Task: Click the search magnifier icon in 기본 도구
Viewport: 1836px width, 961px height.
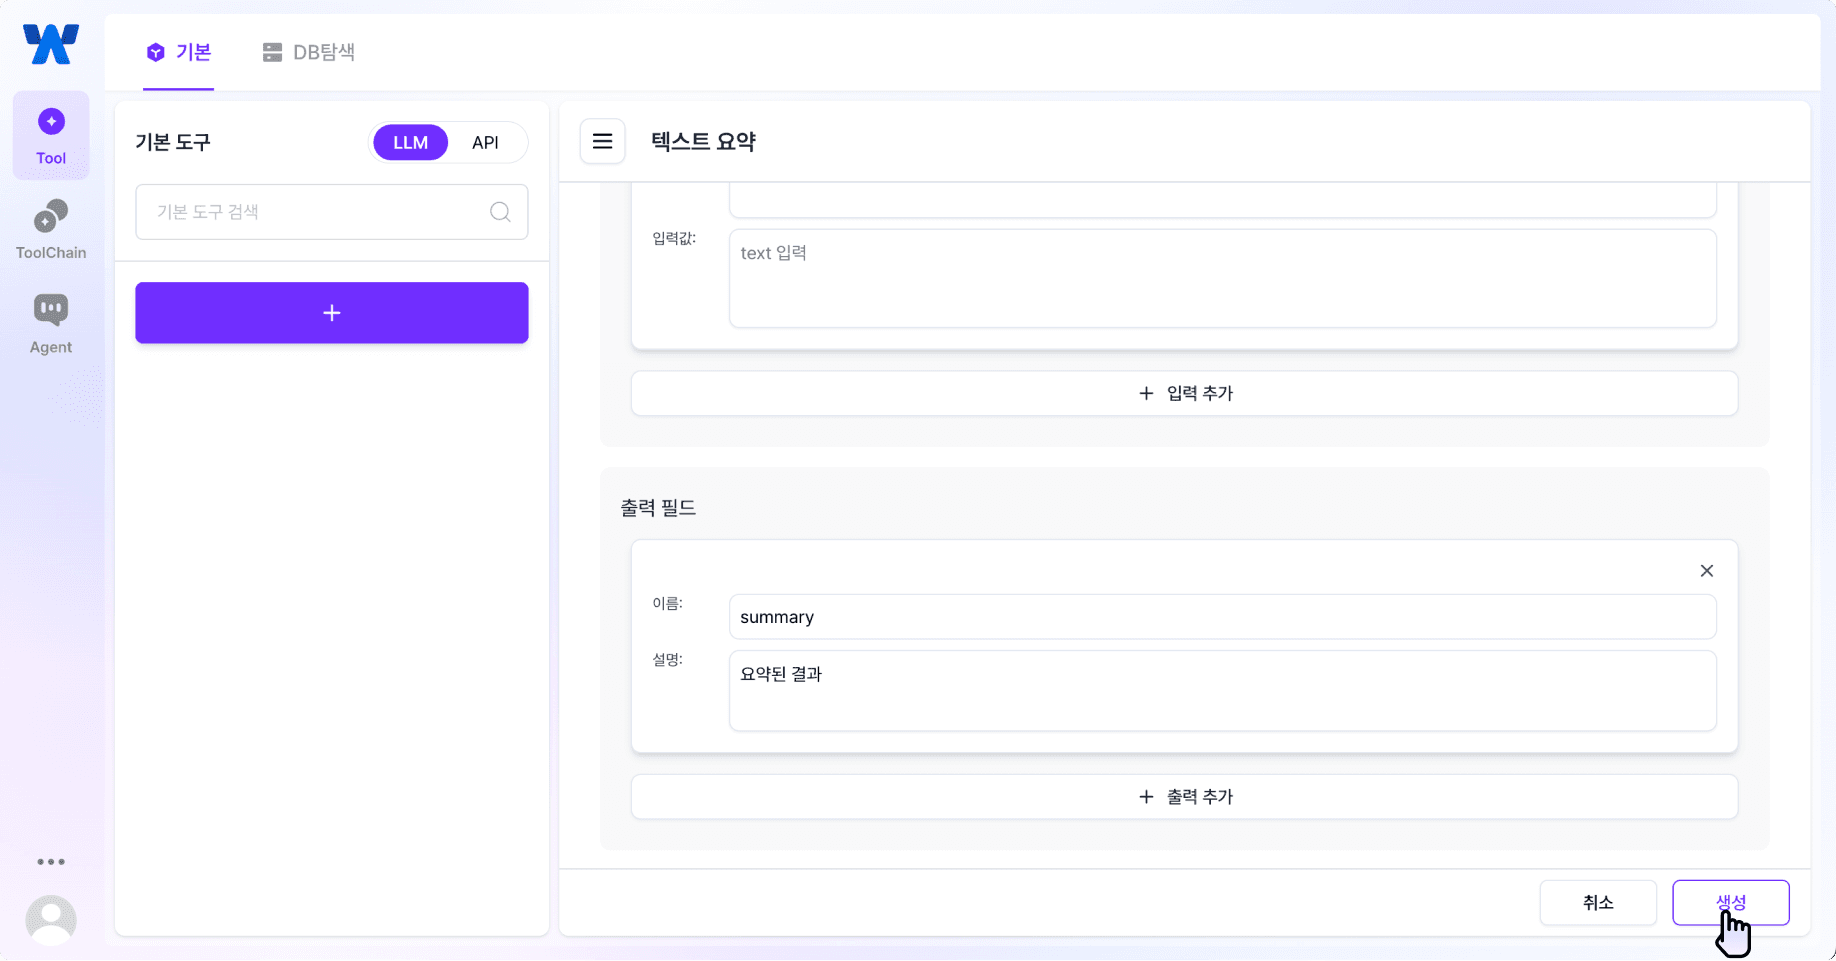Action: coord(500,212)
